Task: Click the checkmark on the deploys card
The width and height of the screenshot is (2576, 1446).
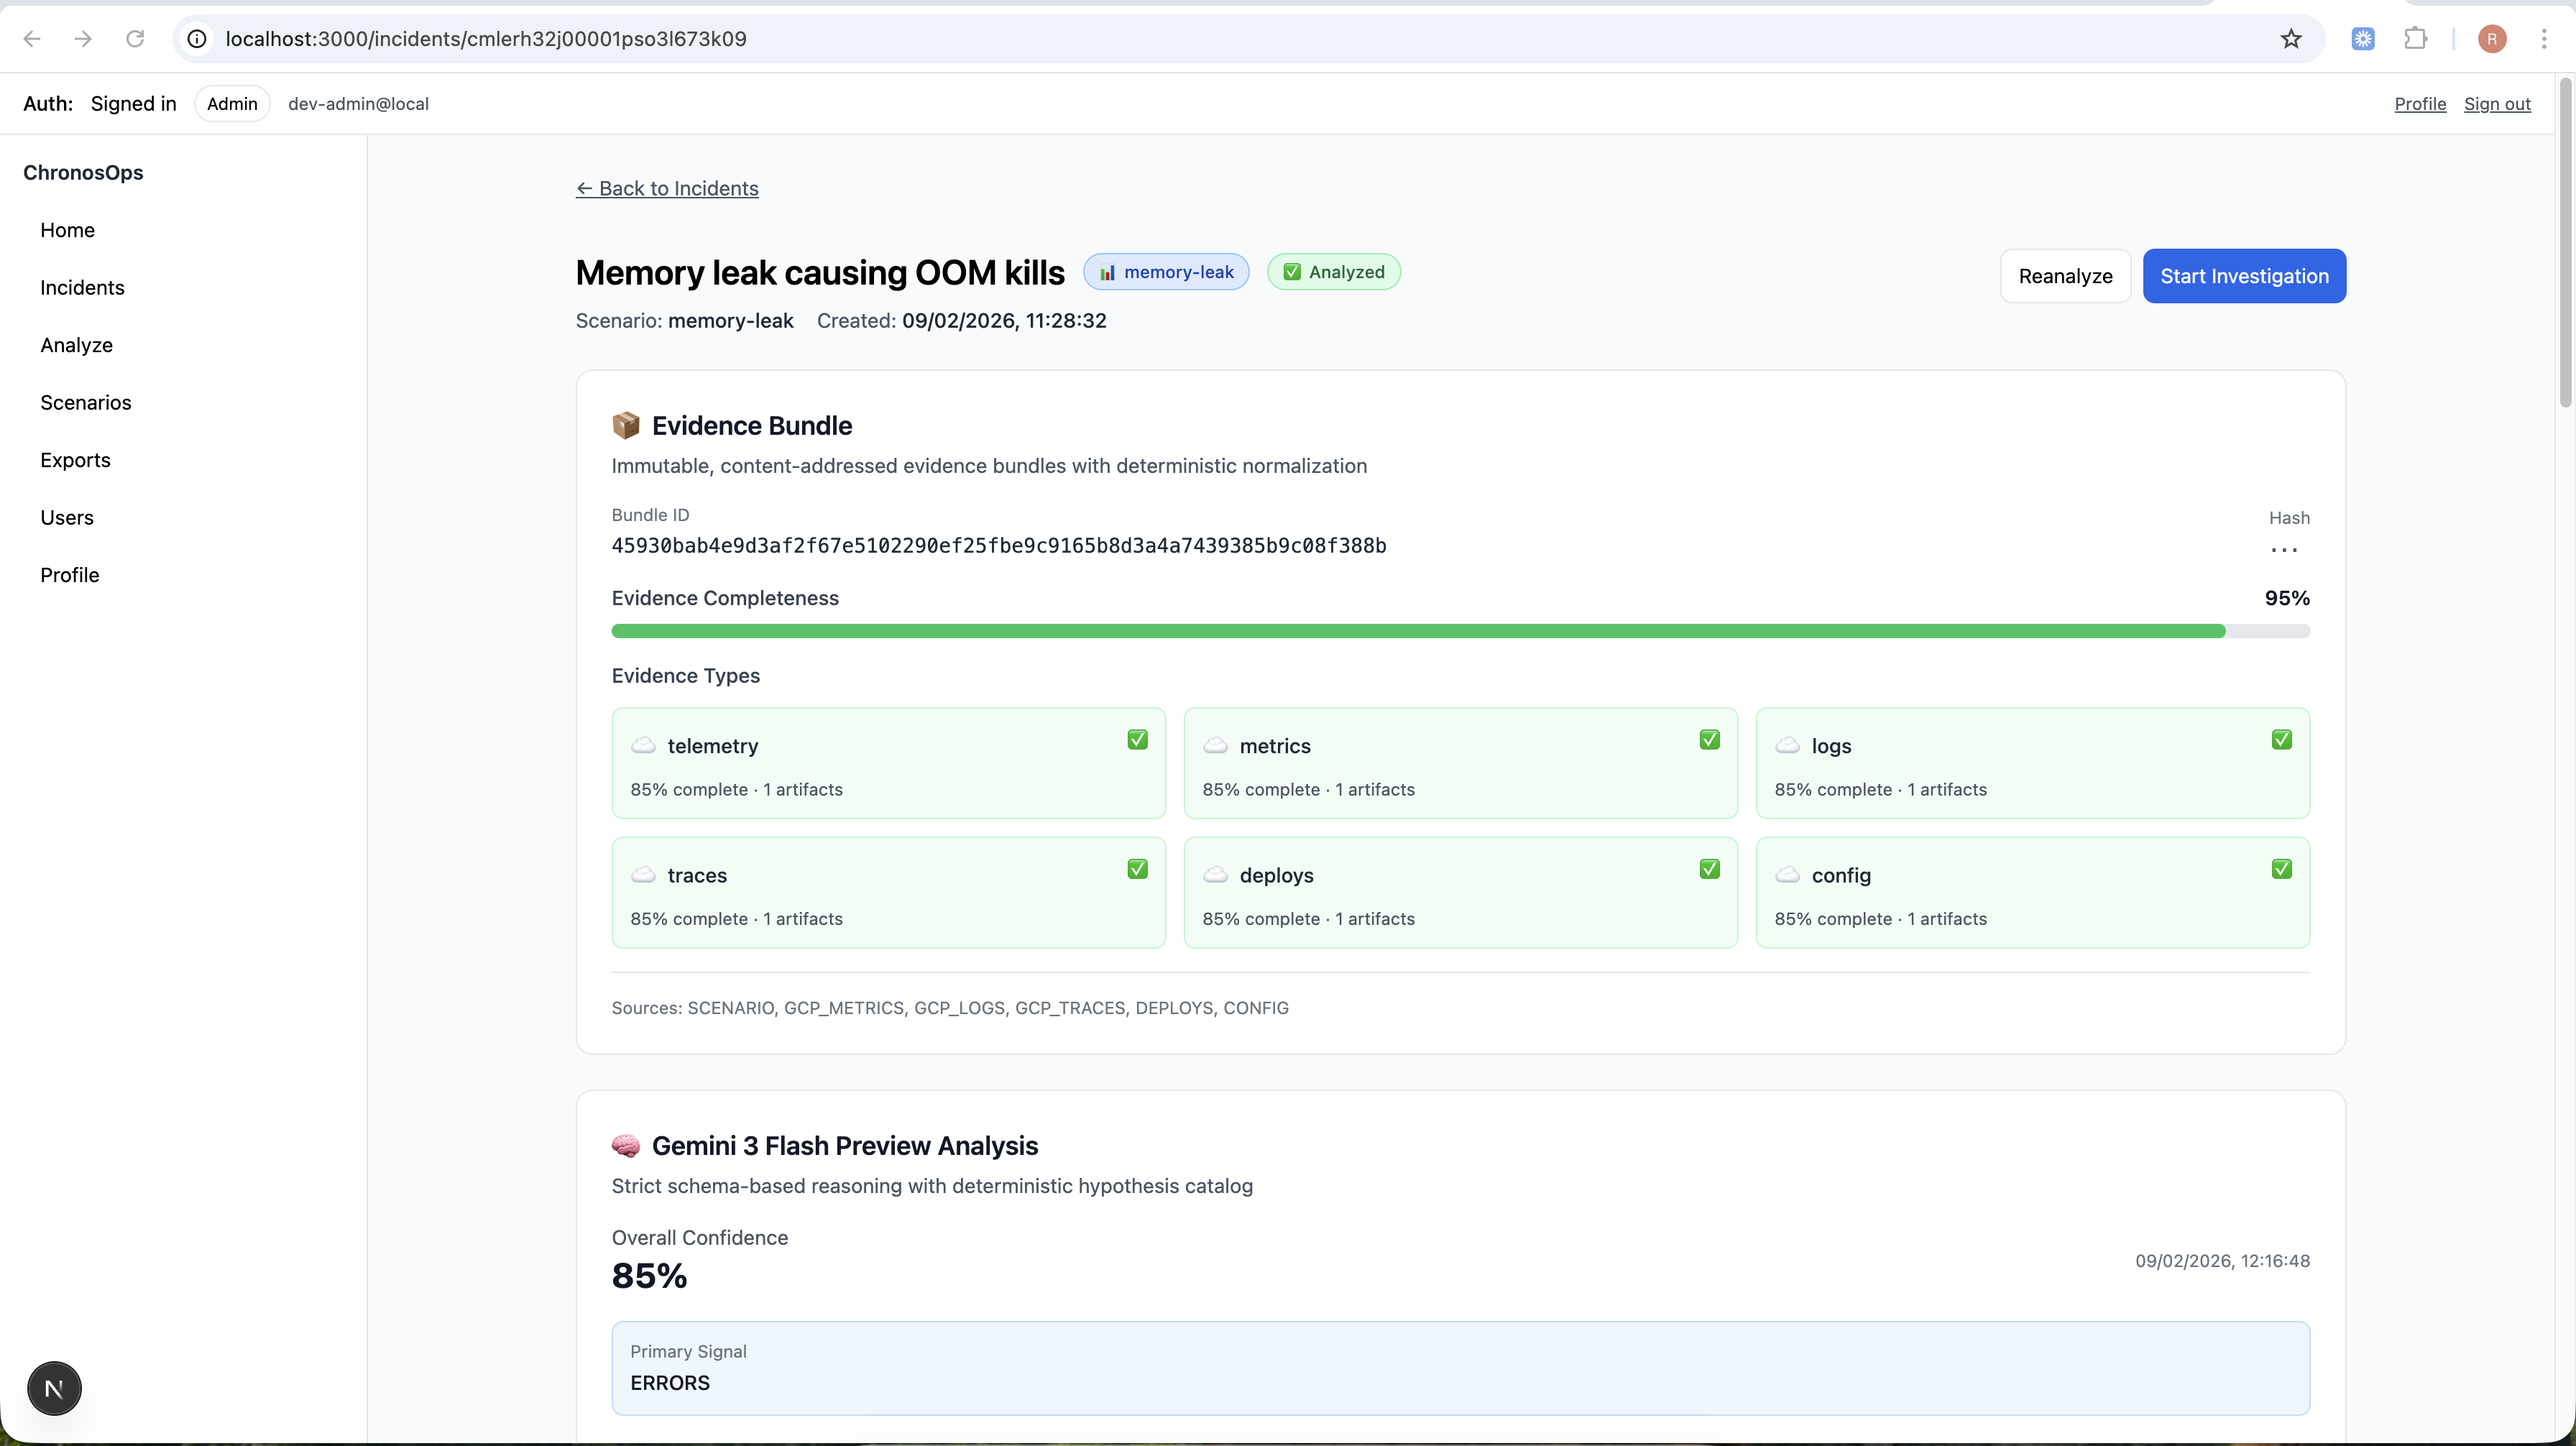Action: click(1709, 869)
